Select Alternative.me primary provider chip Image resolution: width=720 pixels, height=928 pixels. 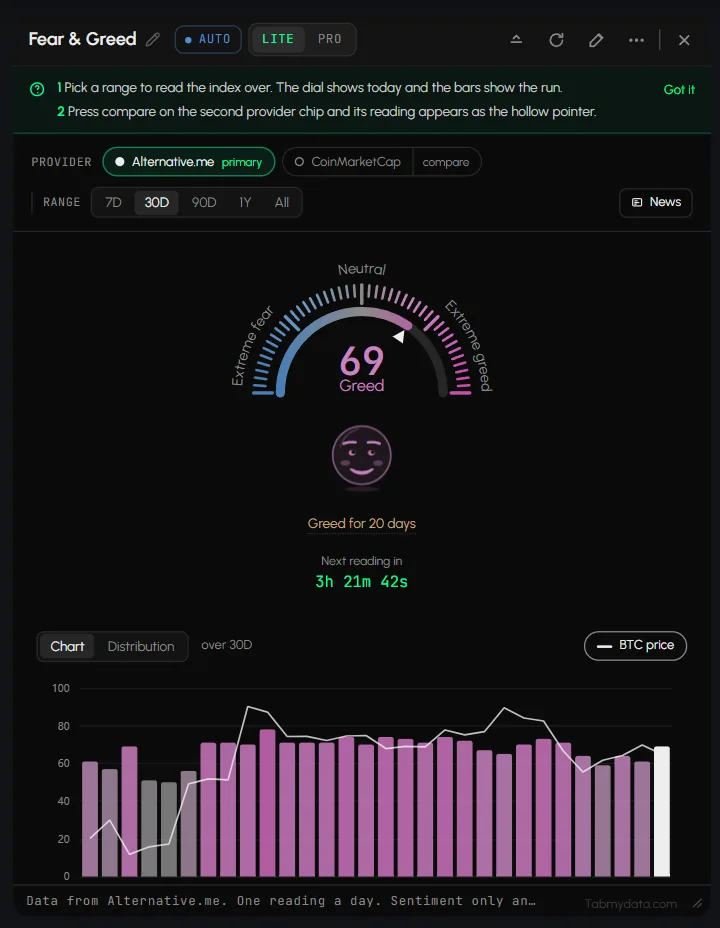point(189,162)
